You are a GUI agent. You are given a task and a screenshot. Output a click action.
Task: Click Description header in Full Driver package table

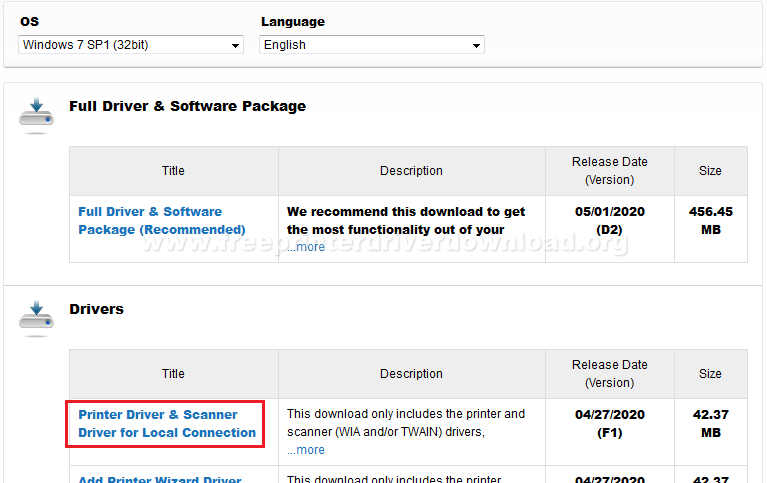coord(411,171)
